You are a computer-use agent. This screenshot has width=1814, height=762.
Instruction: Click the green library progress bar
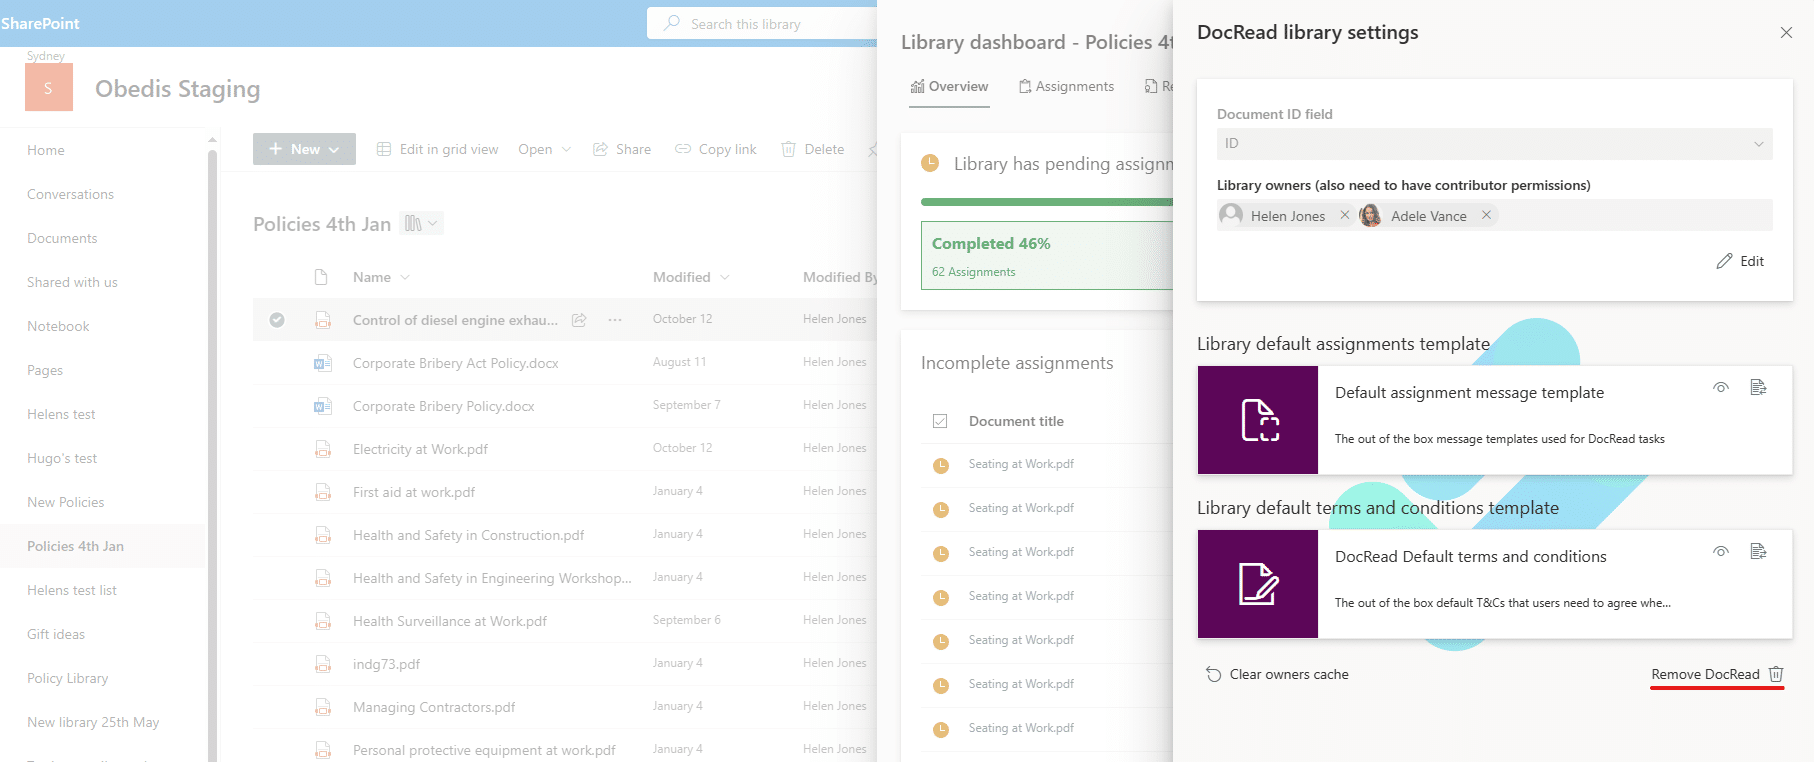tap(1047, 202)
